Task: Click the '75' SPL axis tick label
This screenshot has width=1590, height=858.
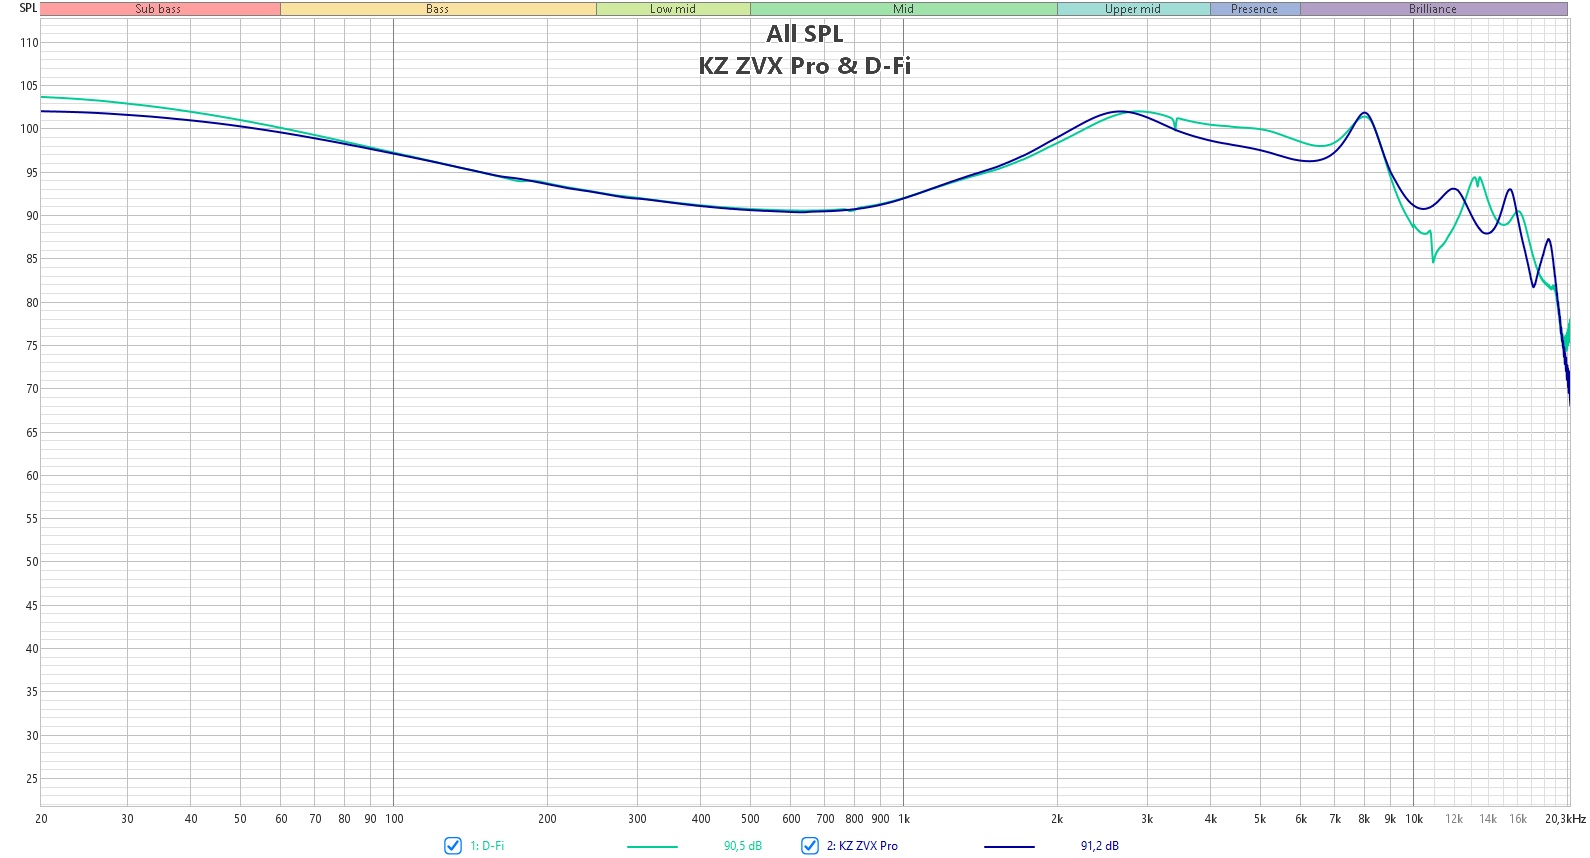Action: coord(32,346)
